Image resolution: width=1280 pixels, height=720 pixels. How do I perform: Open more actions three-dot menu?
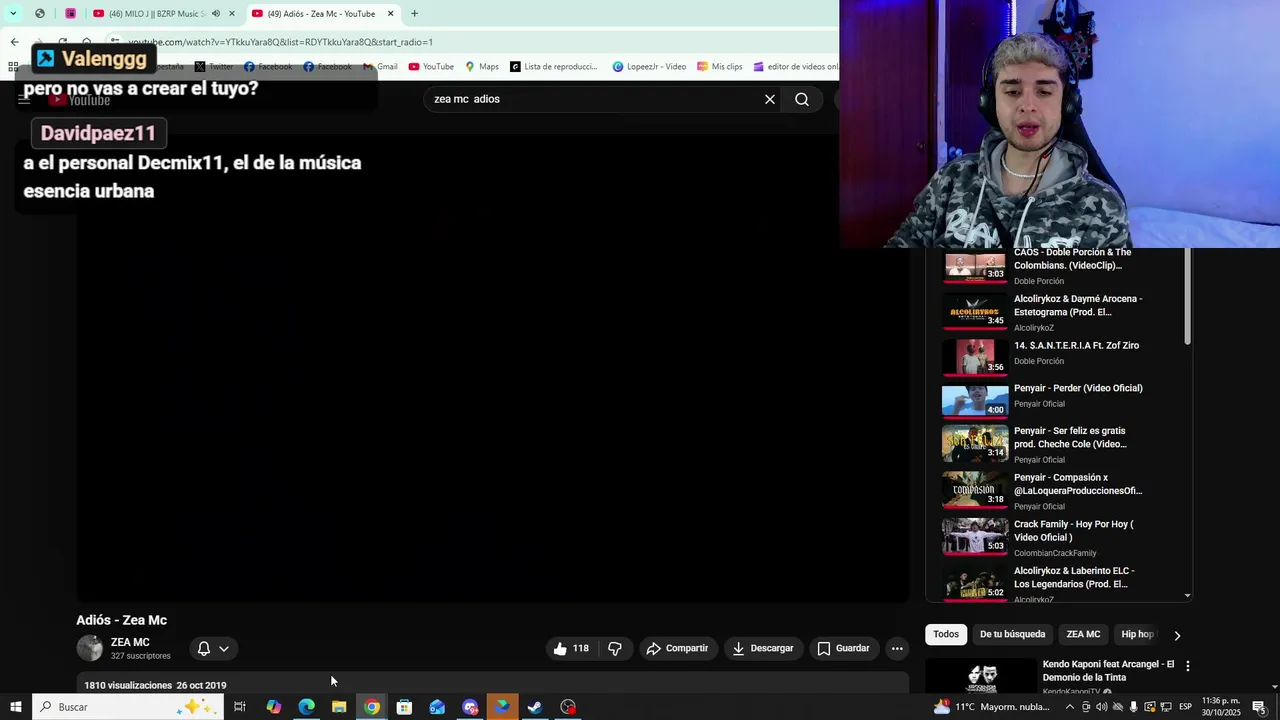coord(897,648)
